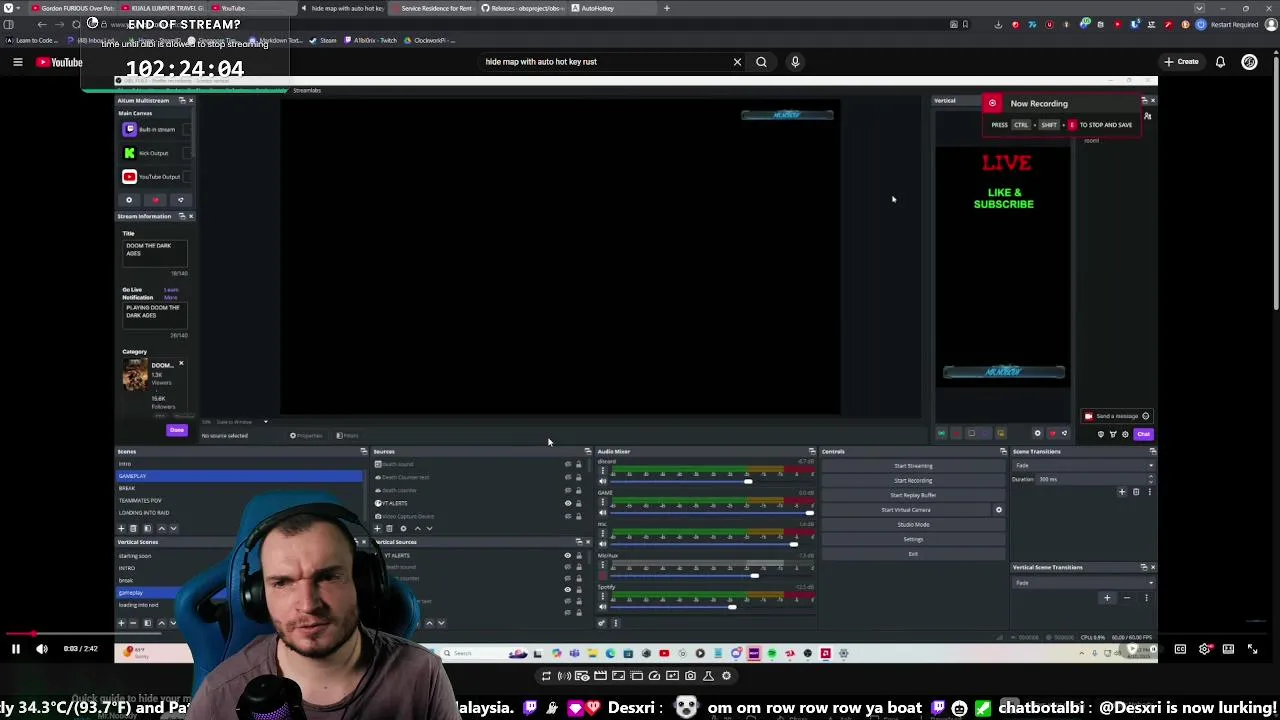Switch to Releases obsproject browser tab
Image resolution: width=1280 pixels, height=720 pixels.
click(x=523, y=8)
